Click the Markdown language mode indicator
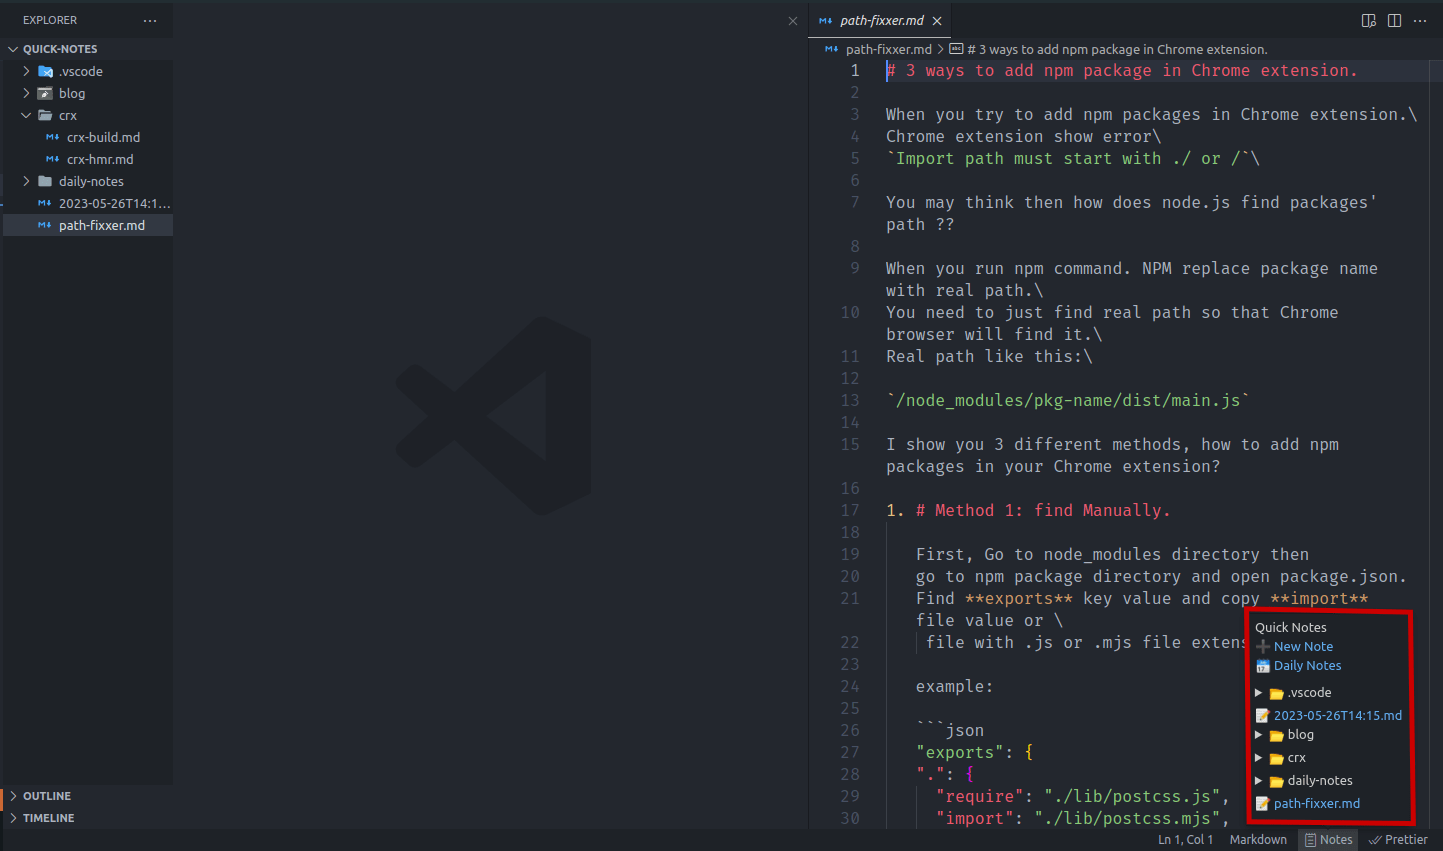The image size is (1443, 851). 1257,839
